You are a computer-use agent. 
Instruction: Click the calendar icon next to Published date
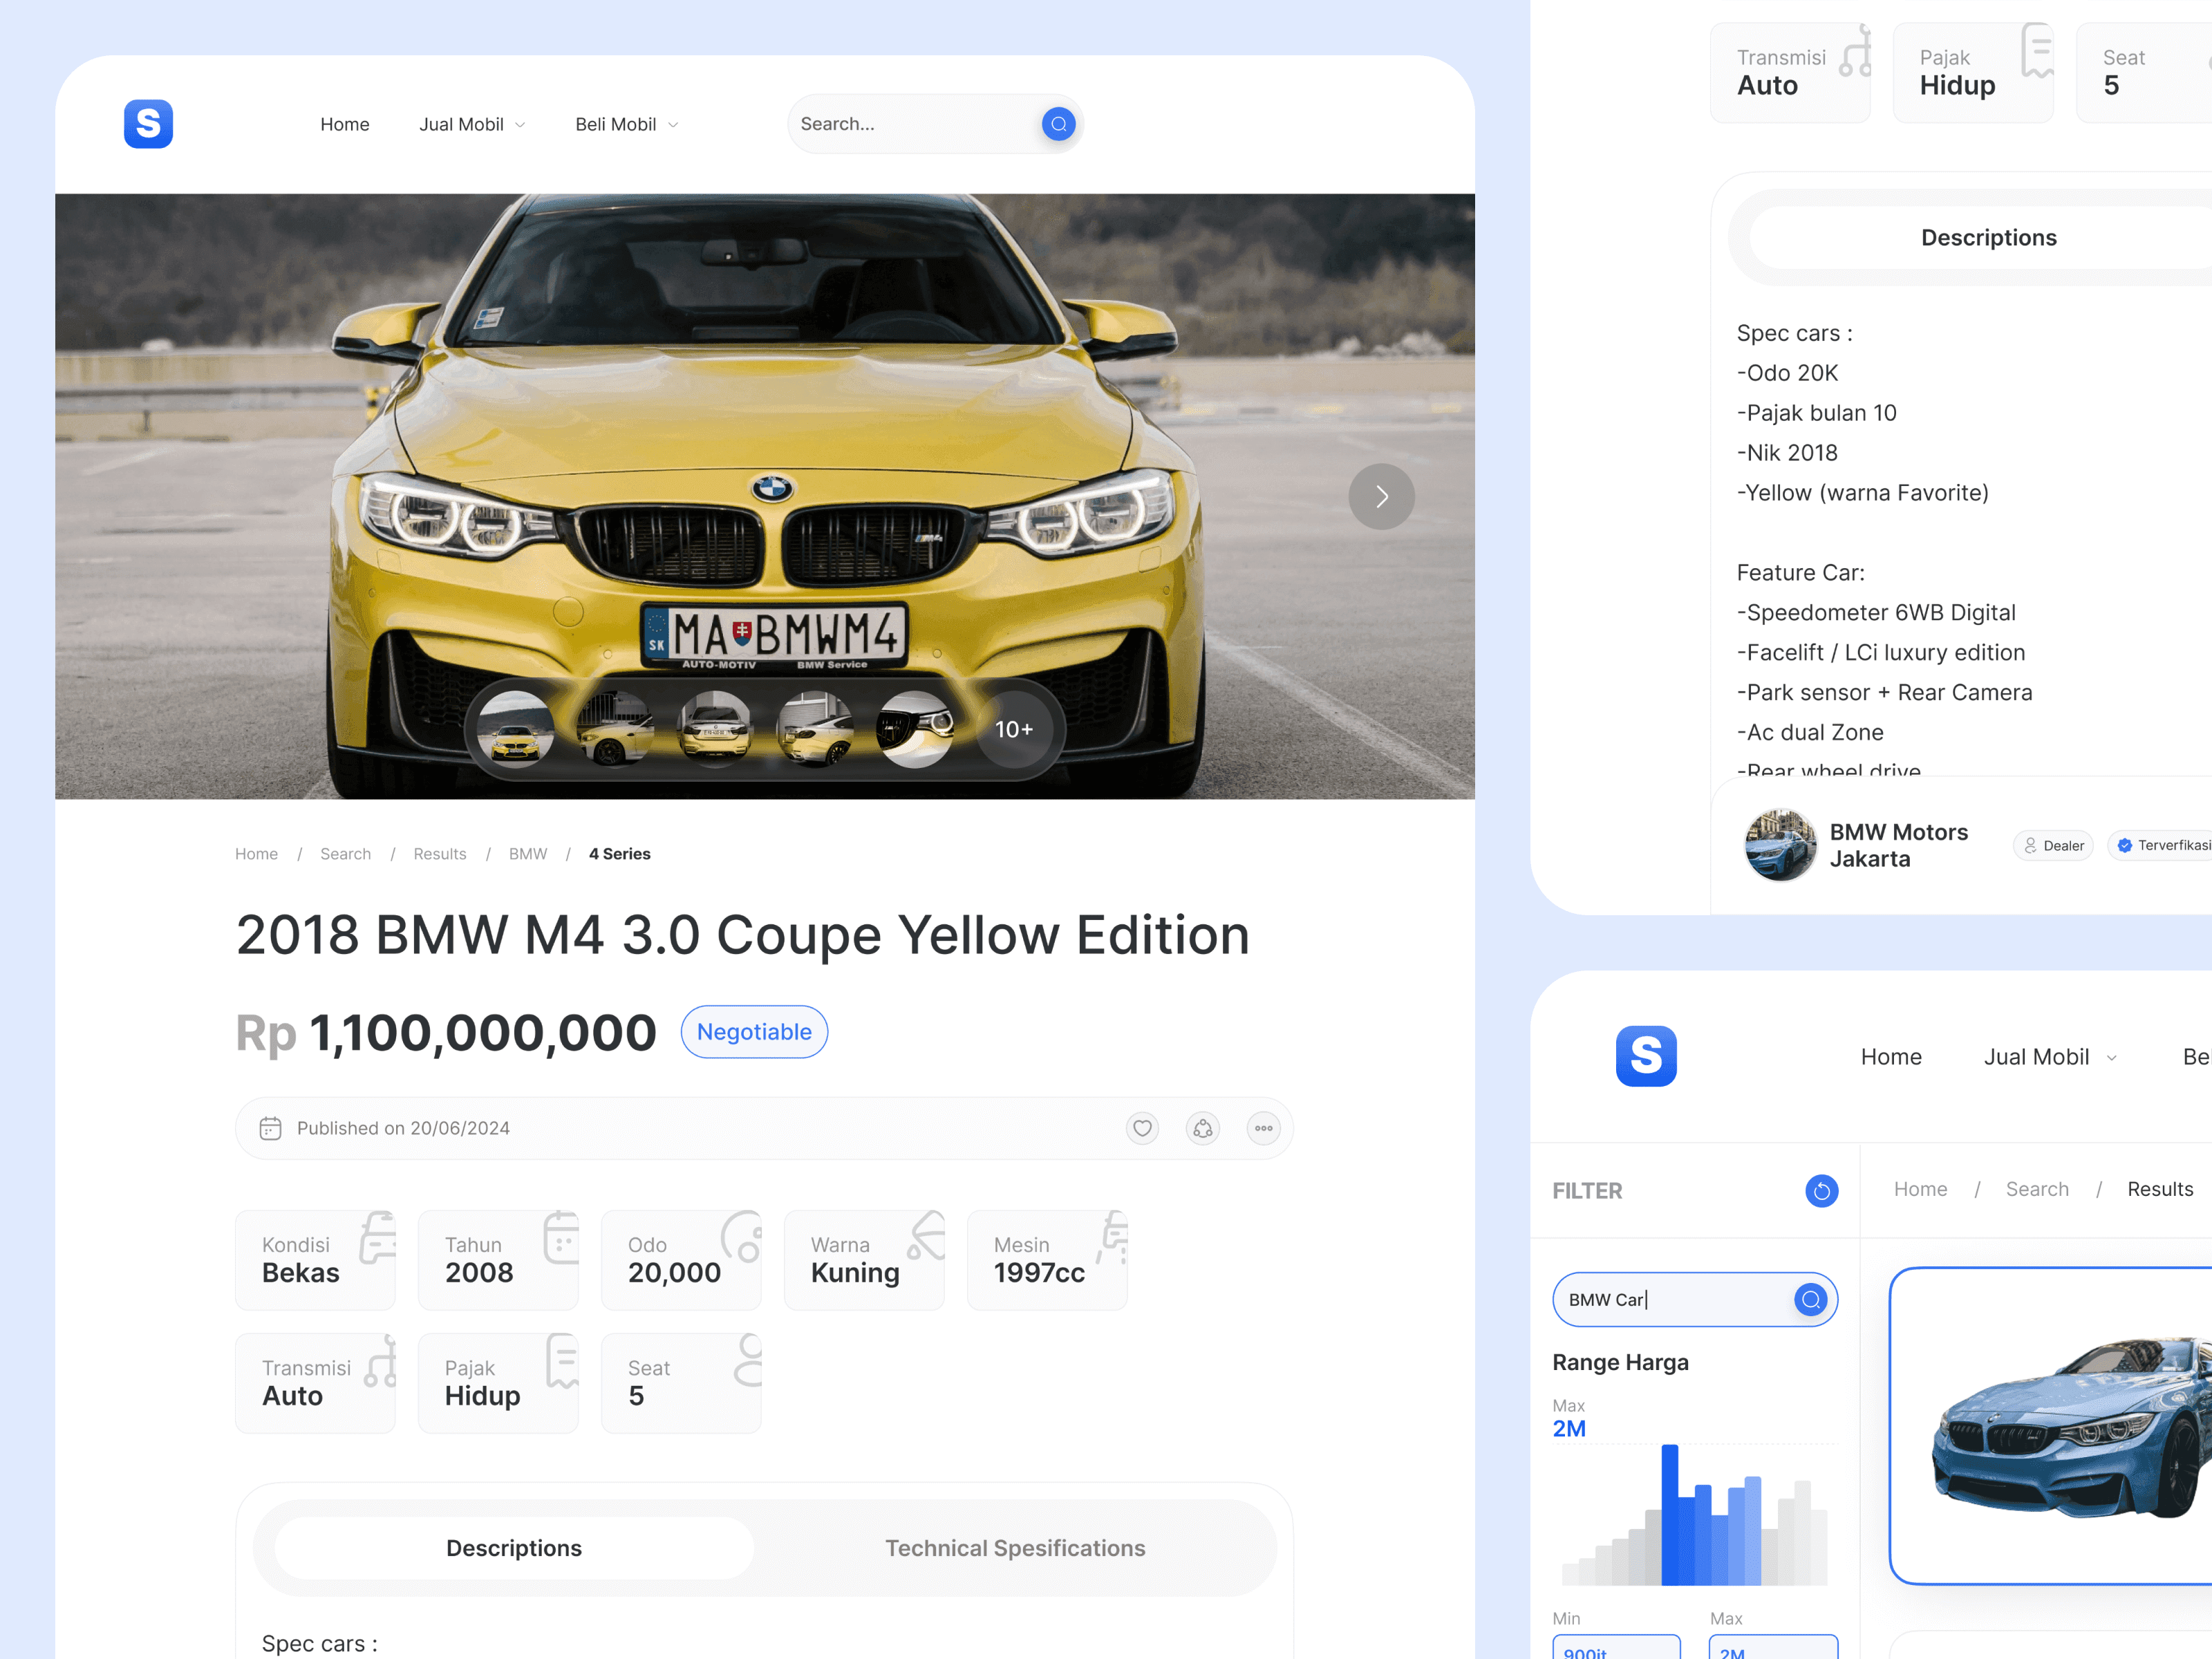click(270, 1128)
